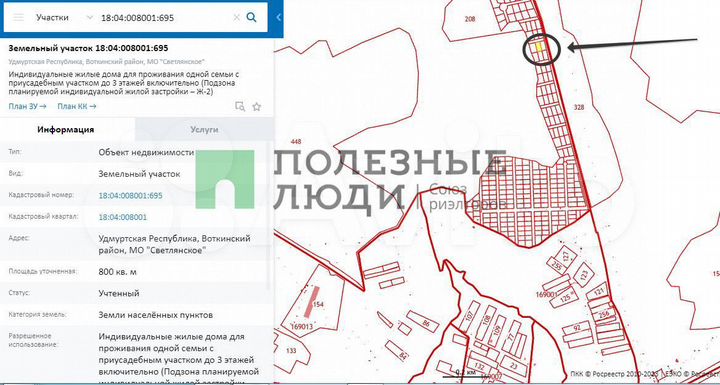Click the cadastral number search field
The height and width of the screenshot is (385, 720).
point(164,17)
